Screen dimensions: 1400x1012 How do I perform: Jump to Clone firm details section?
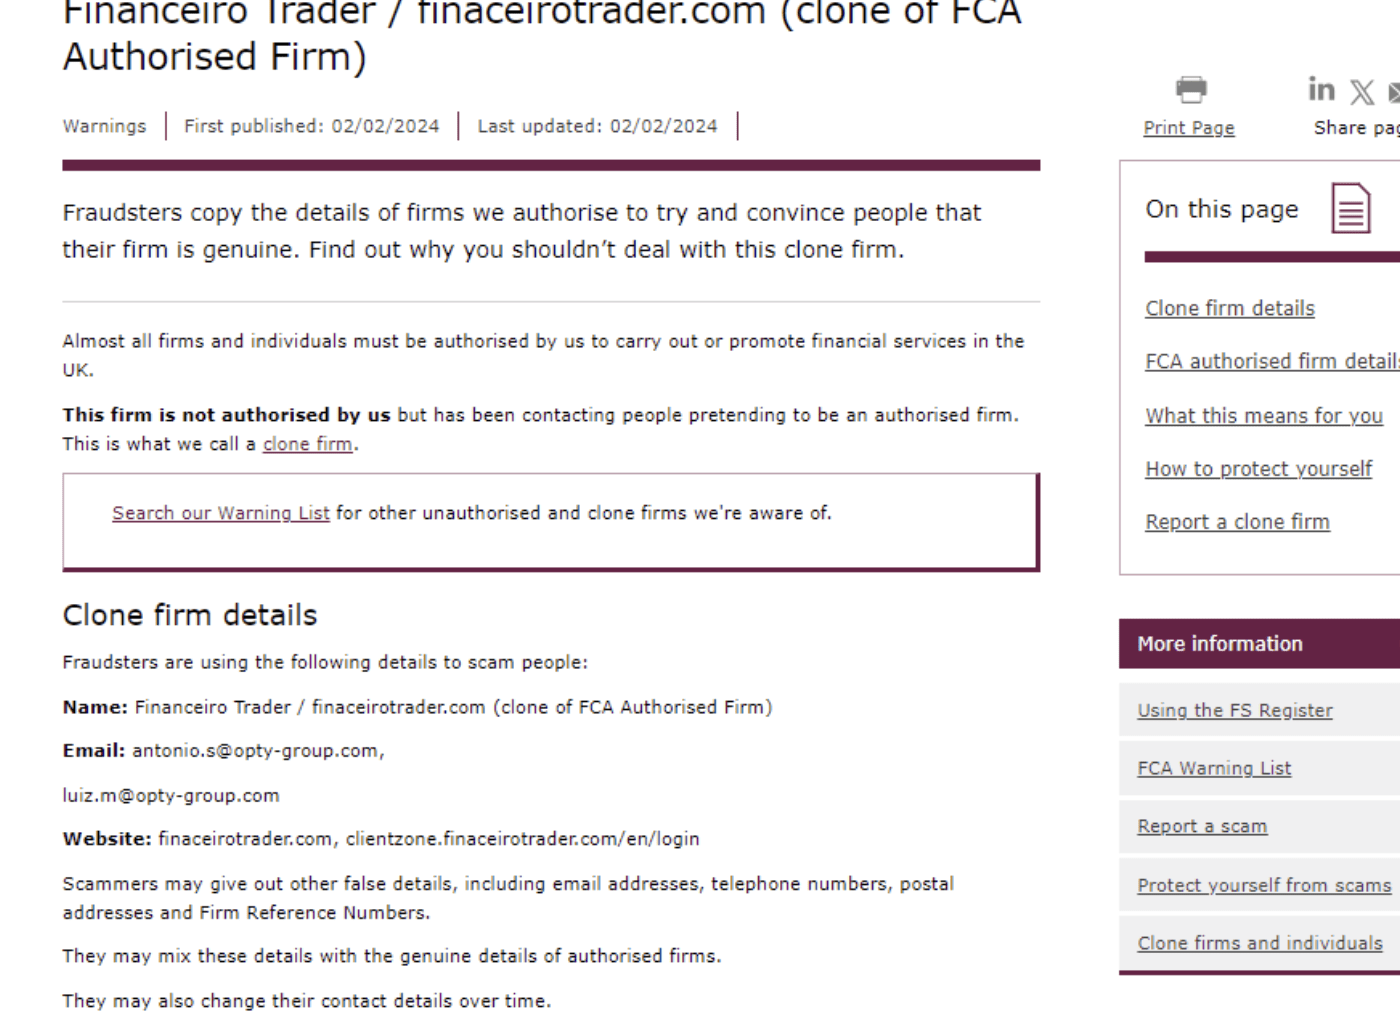click(1229, 308)
